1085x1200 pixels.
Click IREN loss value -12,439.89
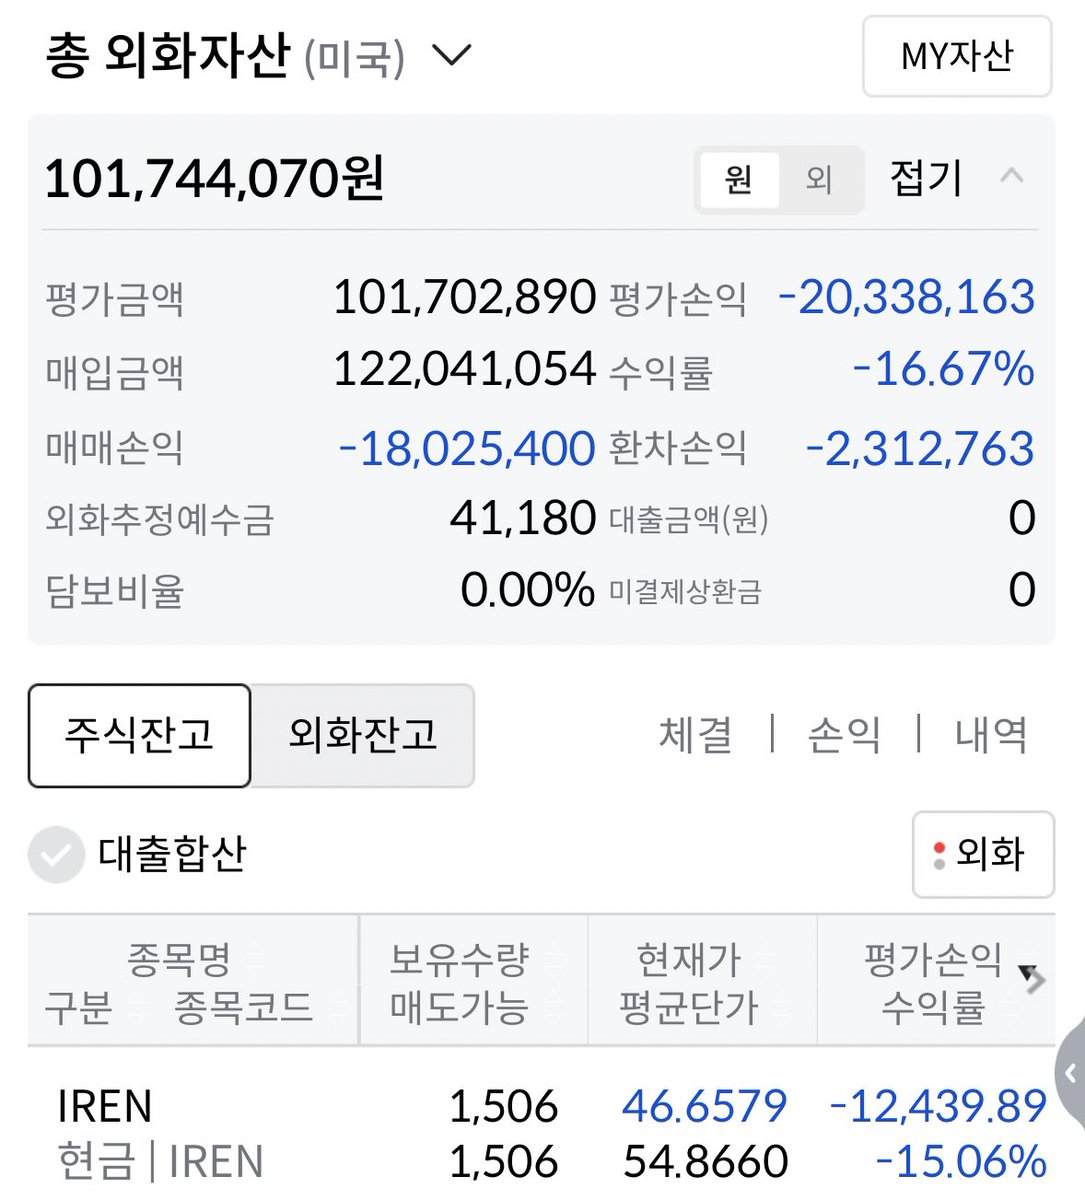click(938, 1106)
